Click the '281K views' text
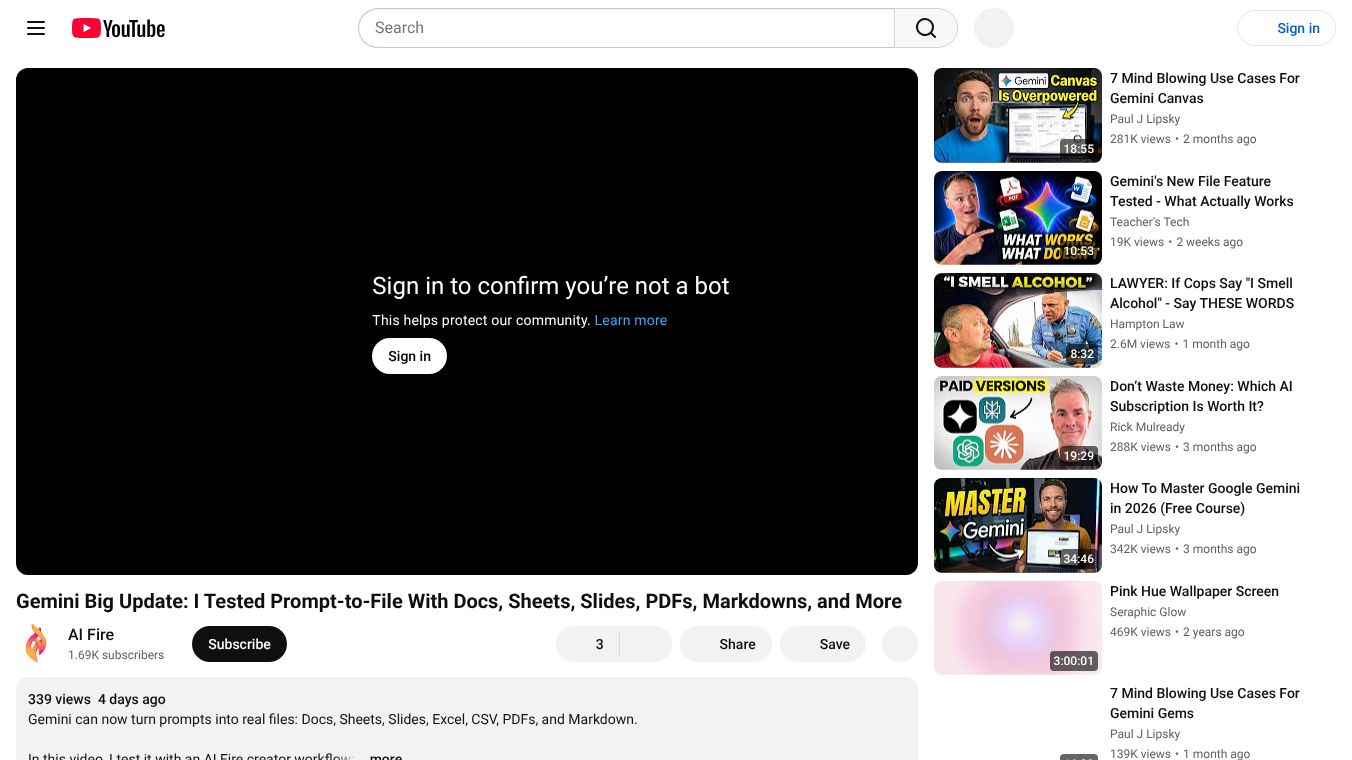 coord(1140,139)
